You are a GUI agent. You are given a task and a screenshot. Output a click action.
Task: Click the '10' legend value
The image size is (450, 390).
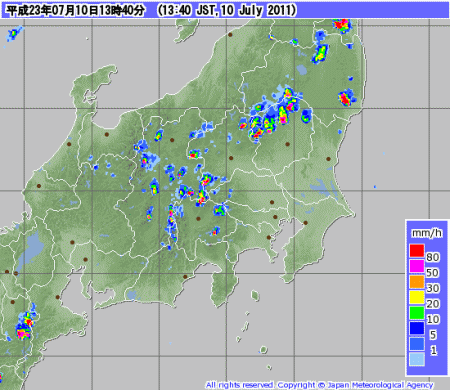click(433, 319)
